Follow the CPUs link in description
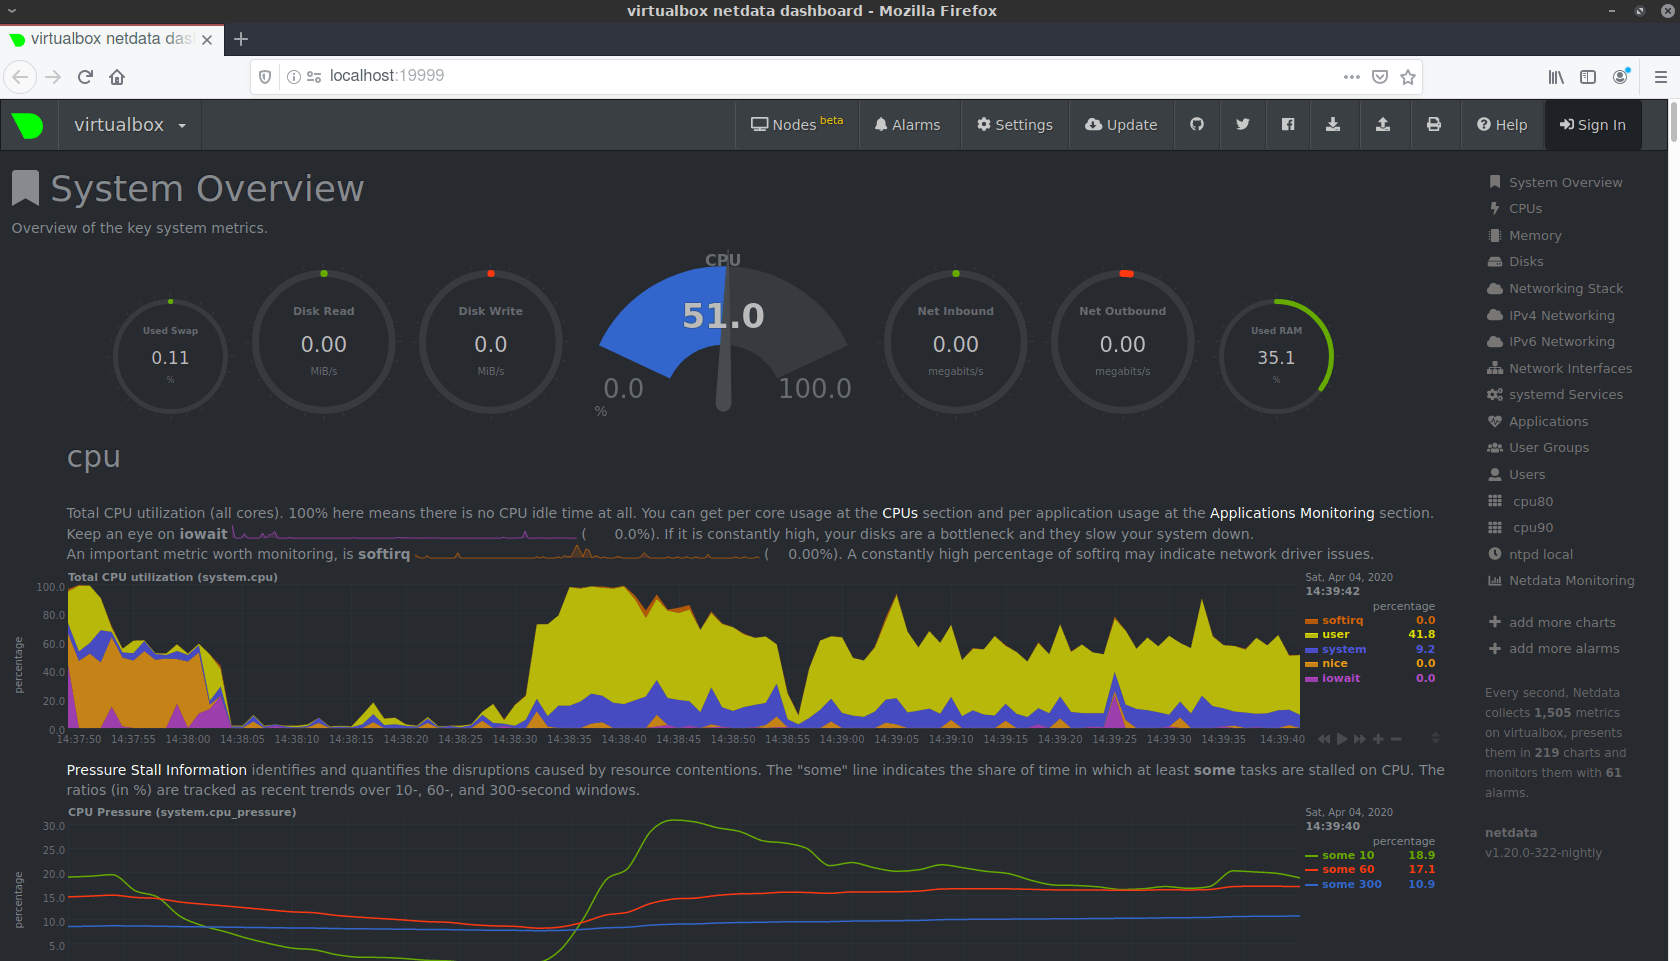Screen dimensions: 1680x961 pyautogui.click(x=900, y=513)
